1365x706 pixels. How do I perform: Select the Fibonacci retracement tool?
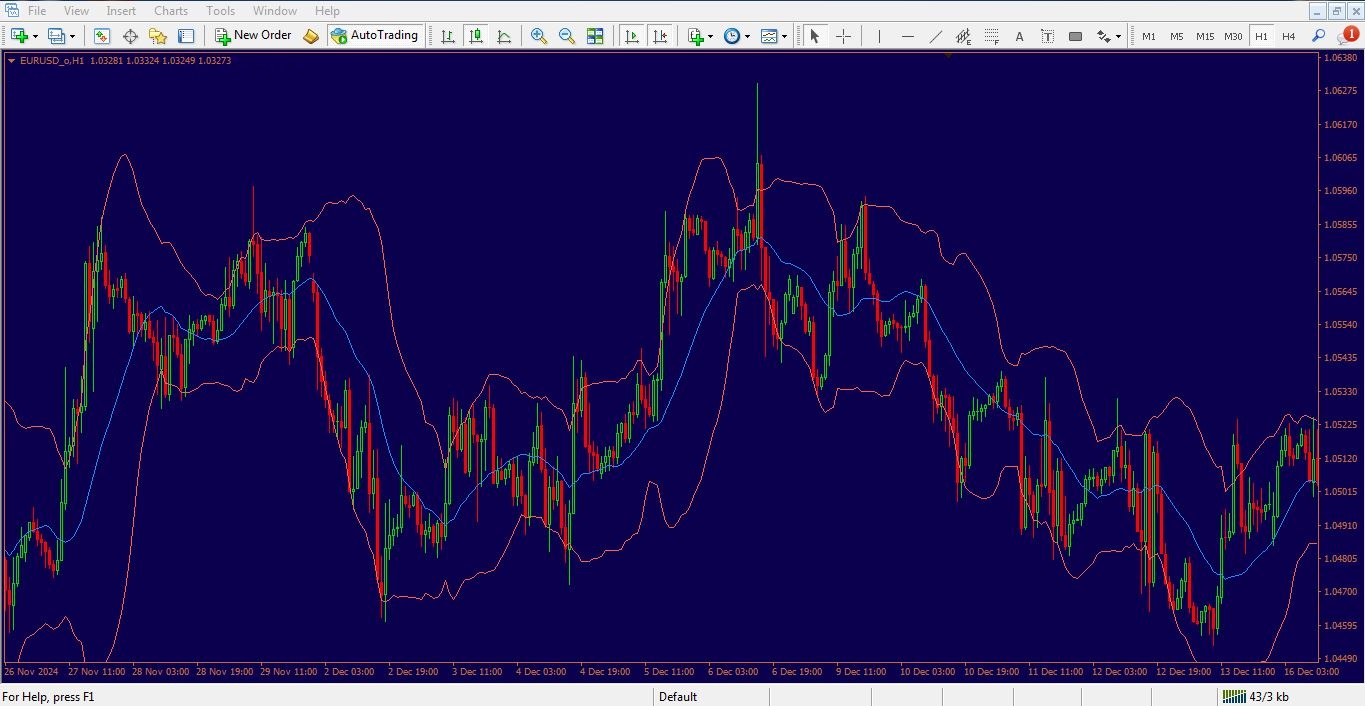click(991, 36)
